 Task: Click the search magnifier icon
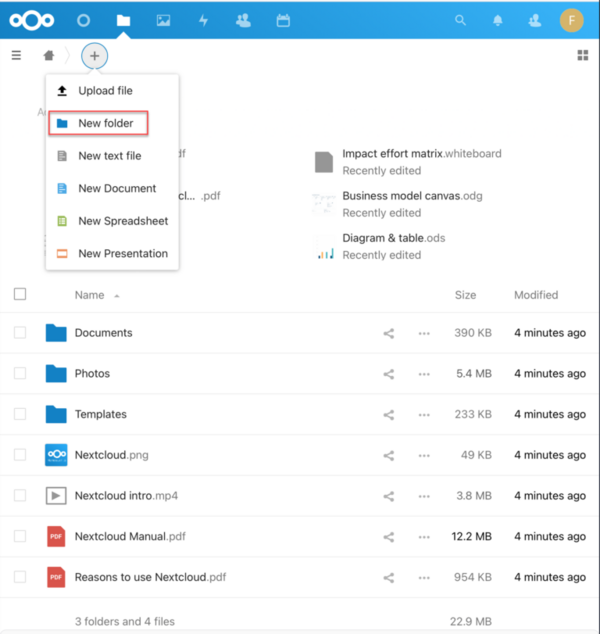tap(460, 20)
